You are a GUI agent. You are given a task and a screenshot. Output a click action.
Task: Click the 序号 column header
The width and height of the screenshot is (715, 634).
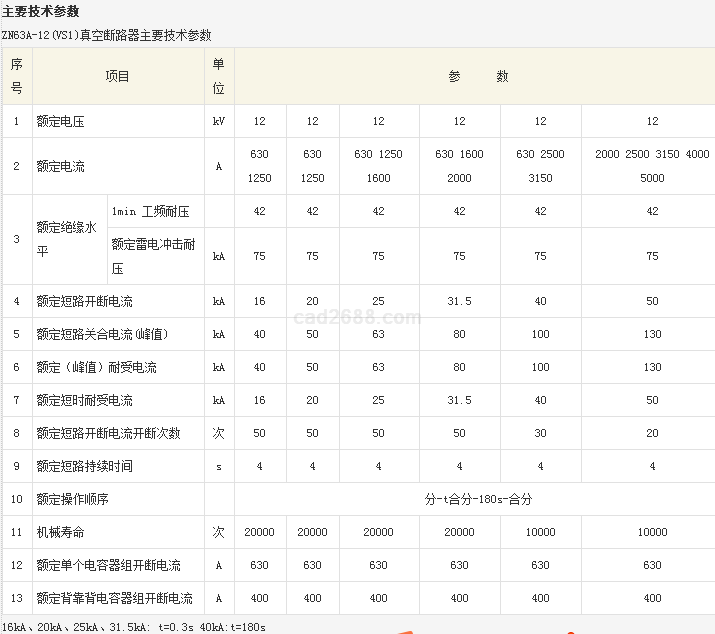(x=16, y=76)
